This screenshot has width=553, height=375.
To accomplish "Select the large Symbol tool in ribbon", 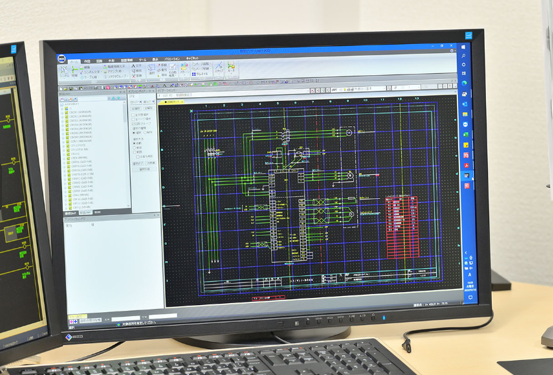I will click(x=64, y=71).
